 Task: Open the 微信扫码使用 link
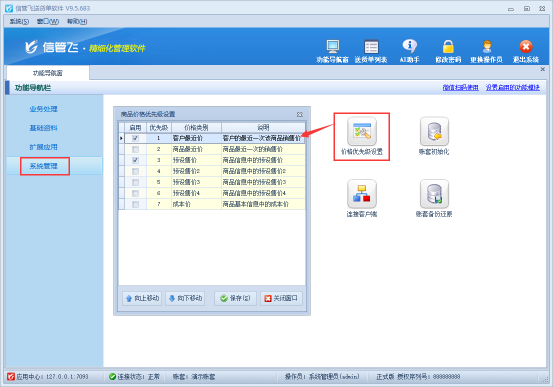click(x=461, y=87)
